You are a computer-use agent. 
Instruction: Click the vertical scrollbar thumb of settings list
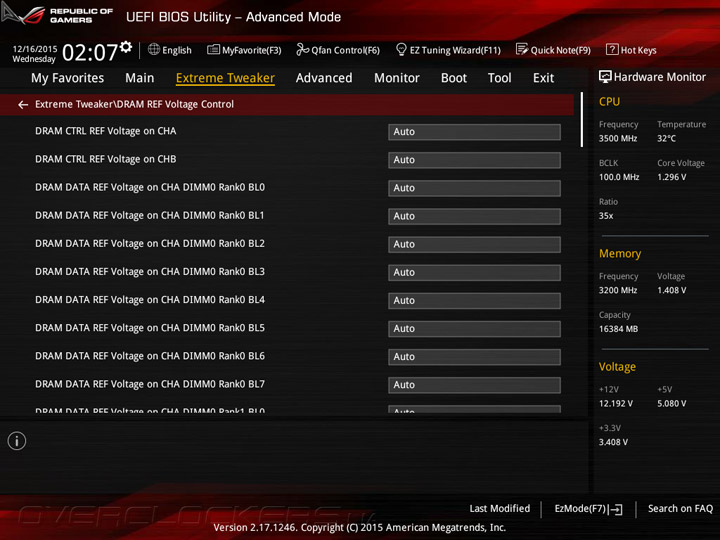[582, 119]
